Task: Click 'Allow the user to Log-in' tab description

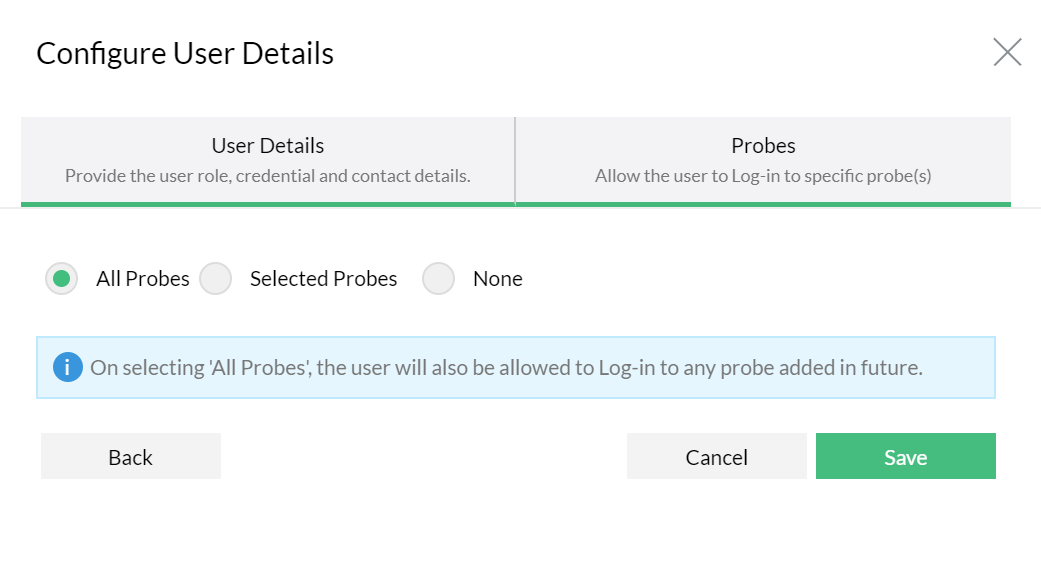Action: click(x=763, y=176)
